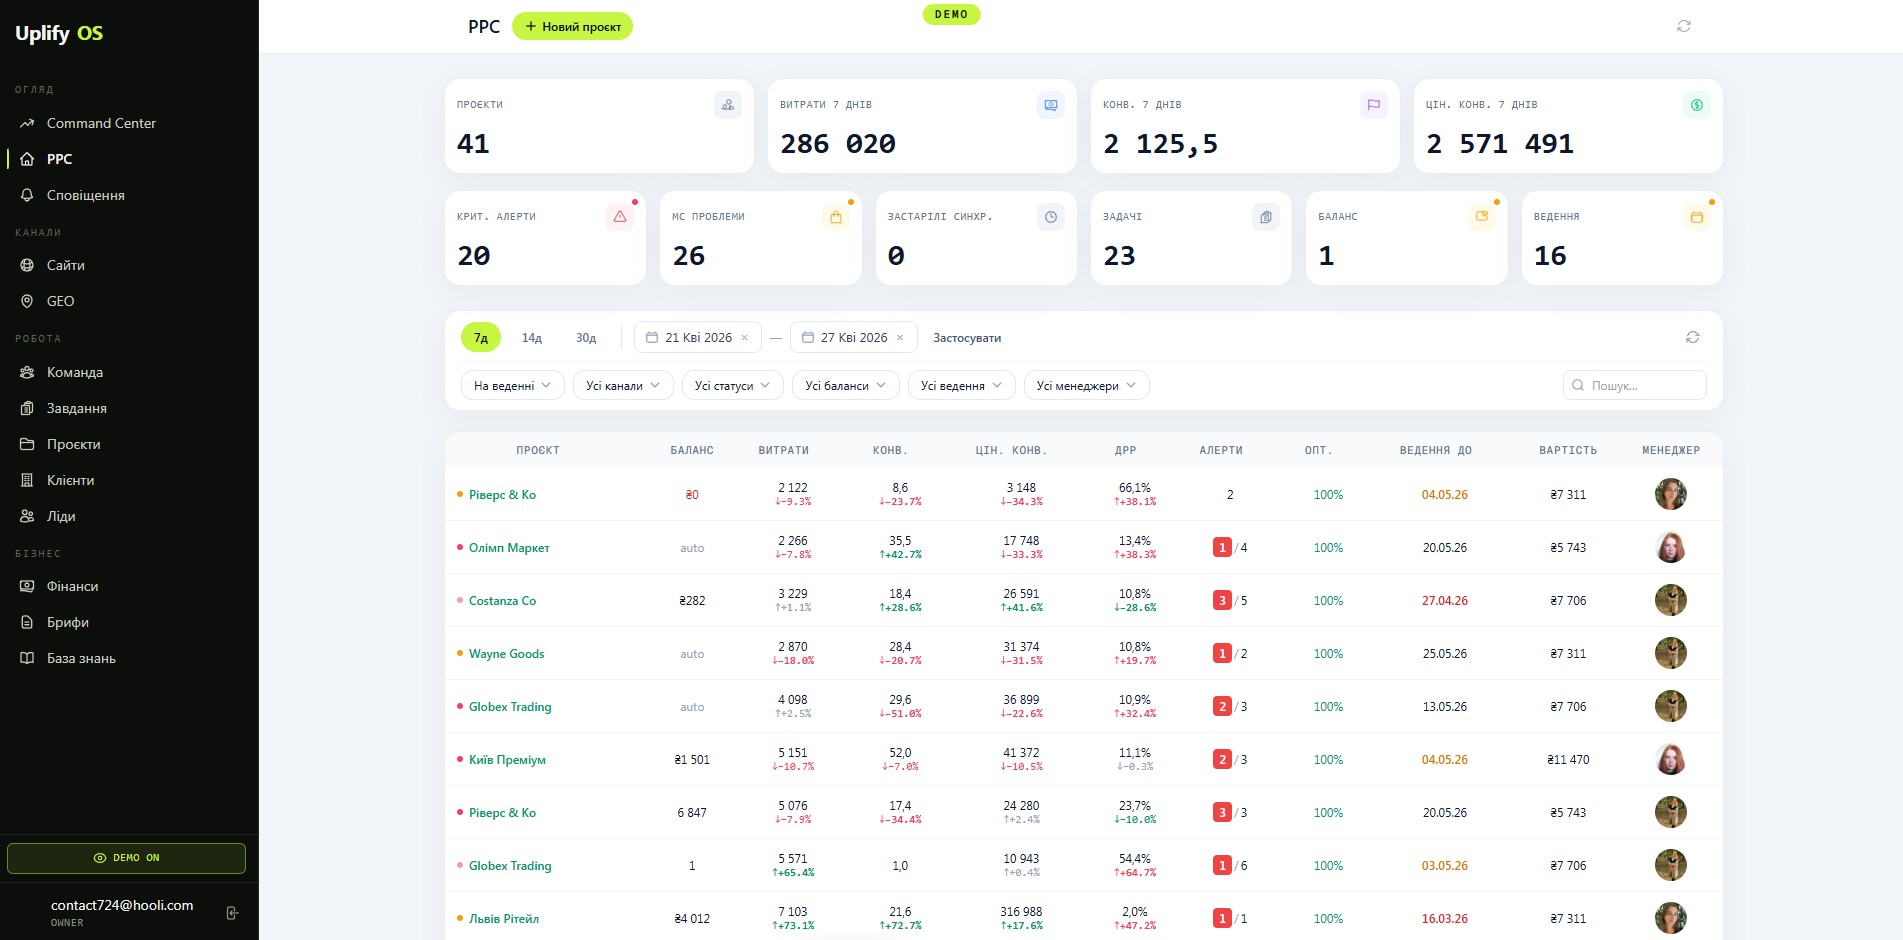Refresh the filter panel data
1903x940 pixels.
(1693, 337)
